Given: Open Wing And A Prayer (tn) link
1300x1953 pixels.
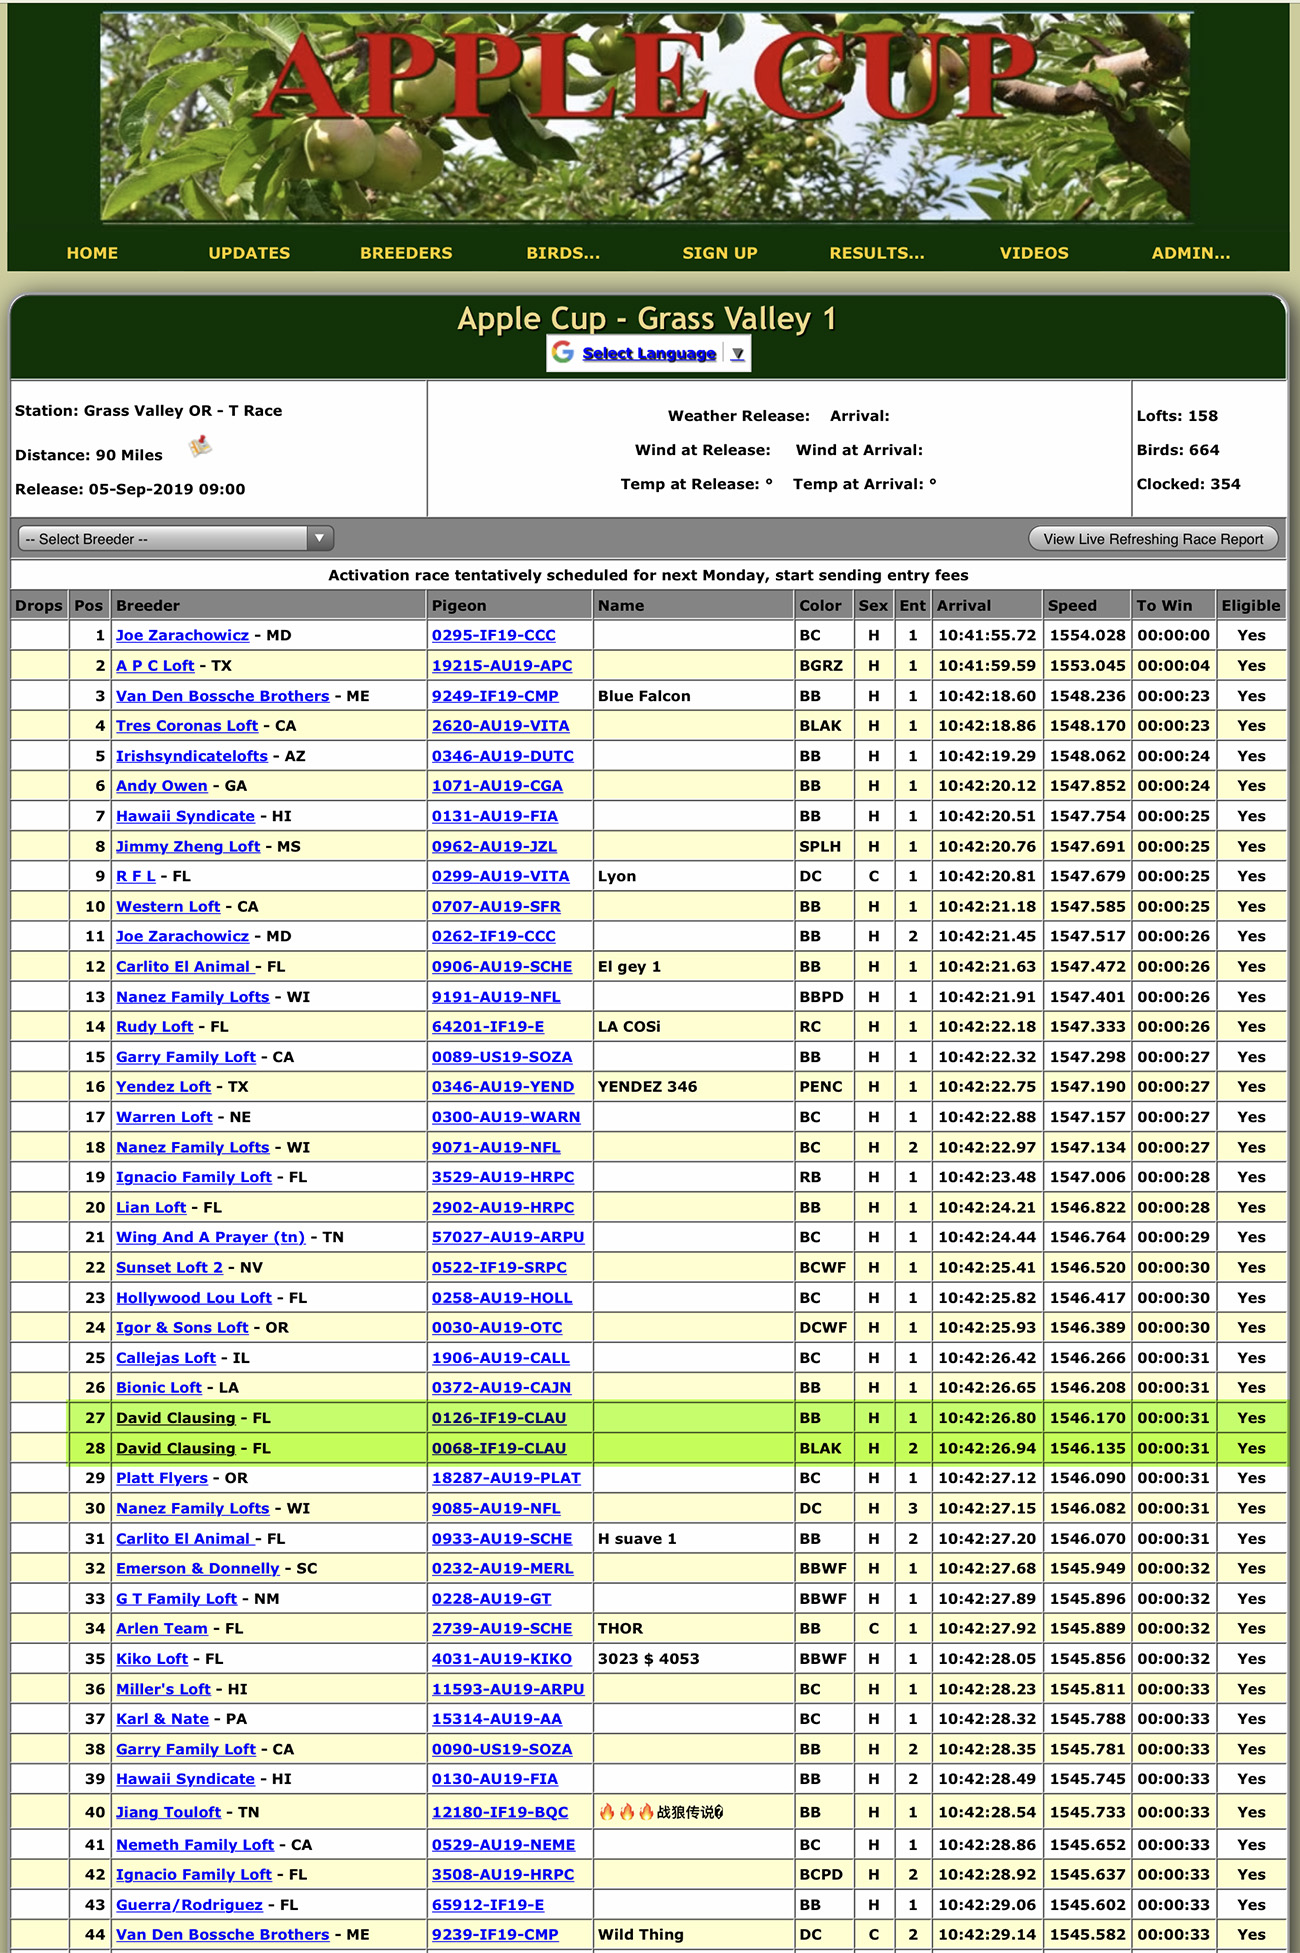Looking at the screenshot, I should pos(211,1238).
